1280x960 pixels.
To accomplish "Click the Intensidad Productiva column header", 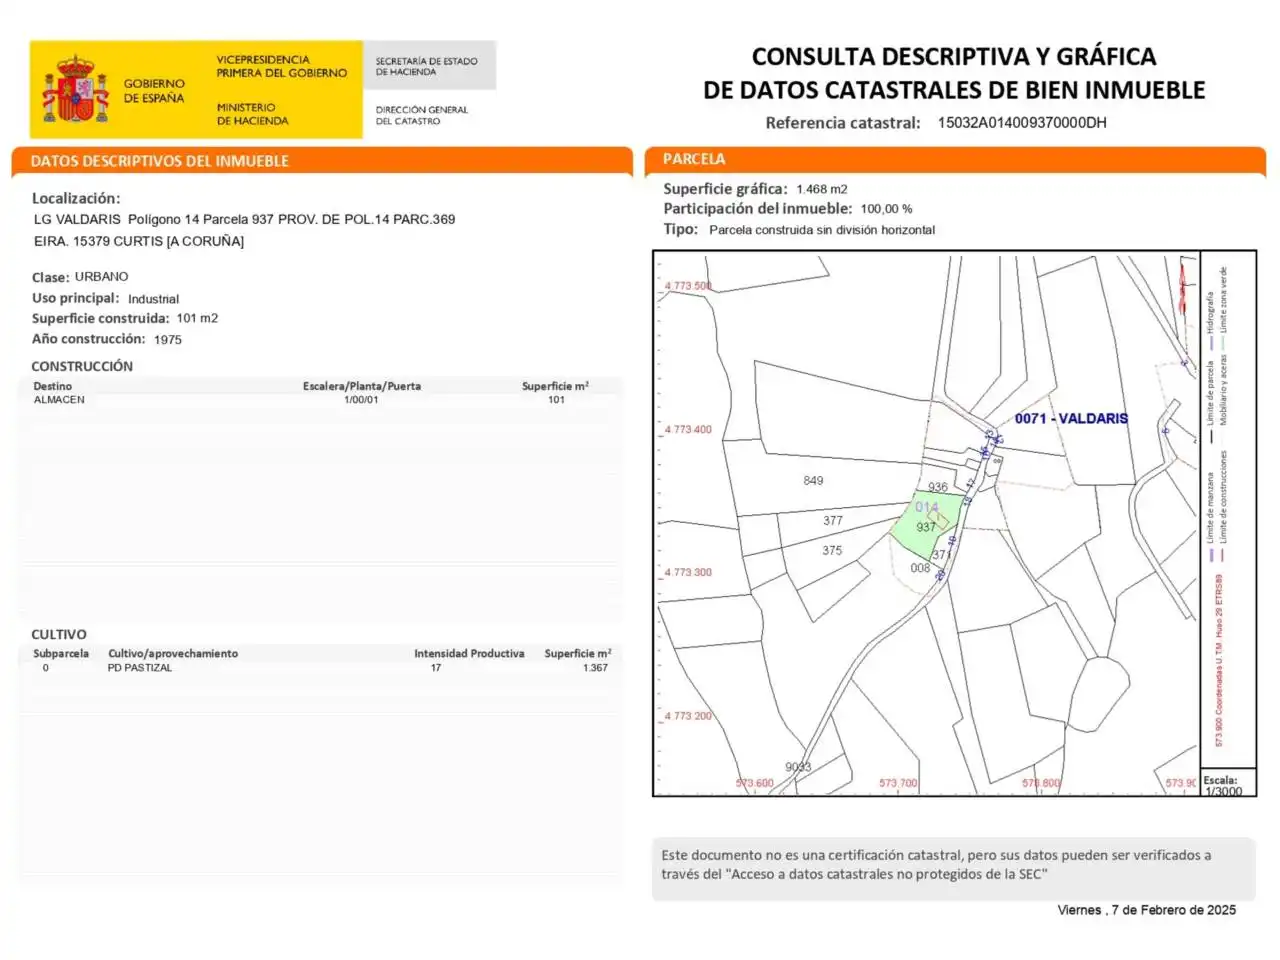I will (469, 654).
